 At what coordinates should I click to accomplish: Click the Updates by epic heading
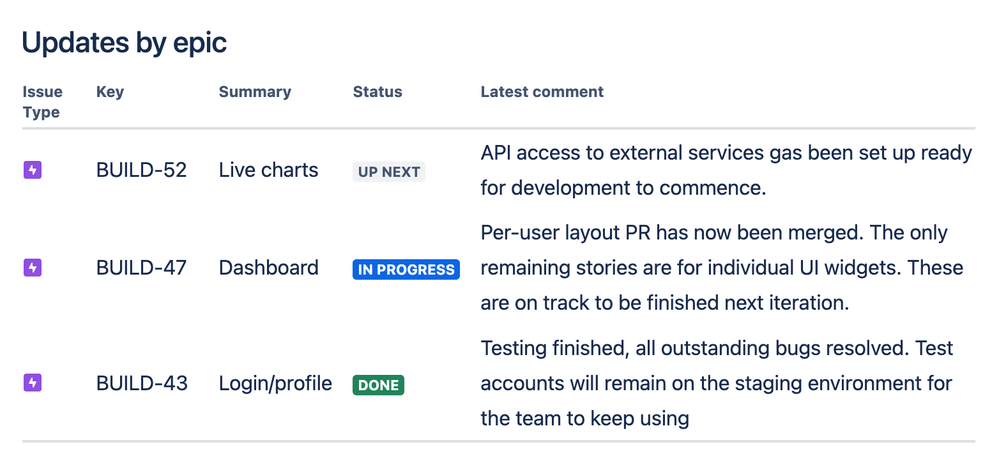tap(124, 43)
